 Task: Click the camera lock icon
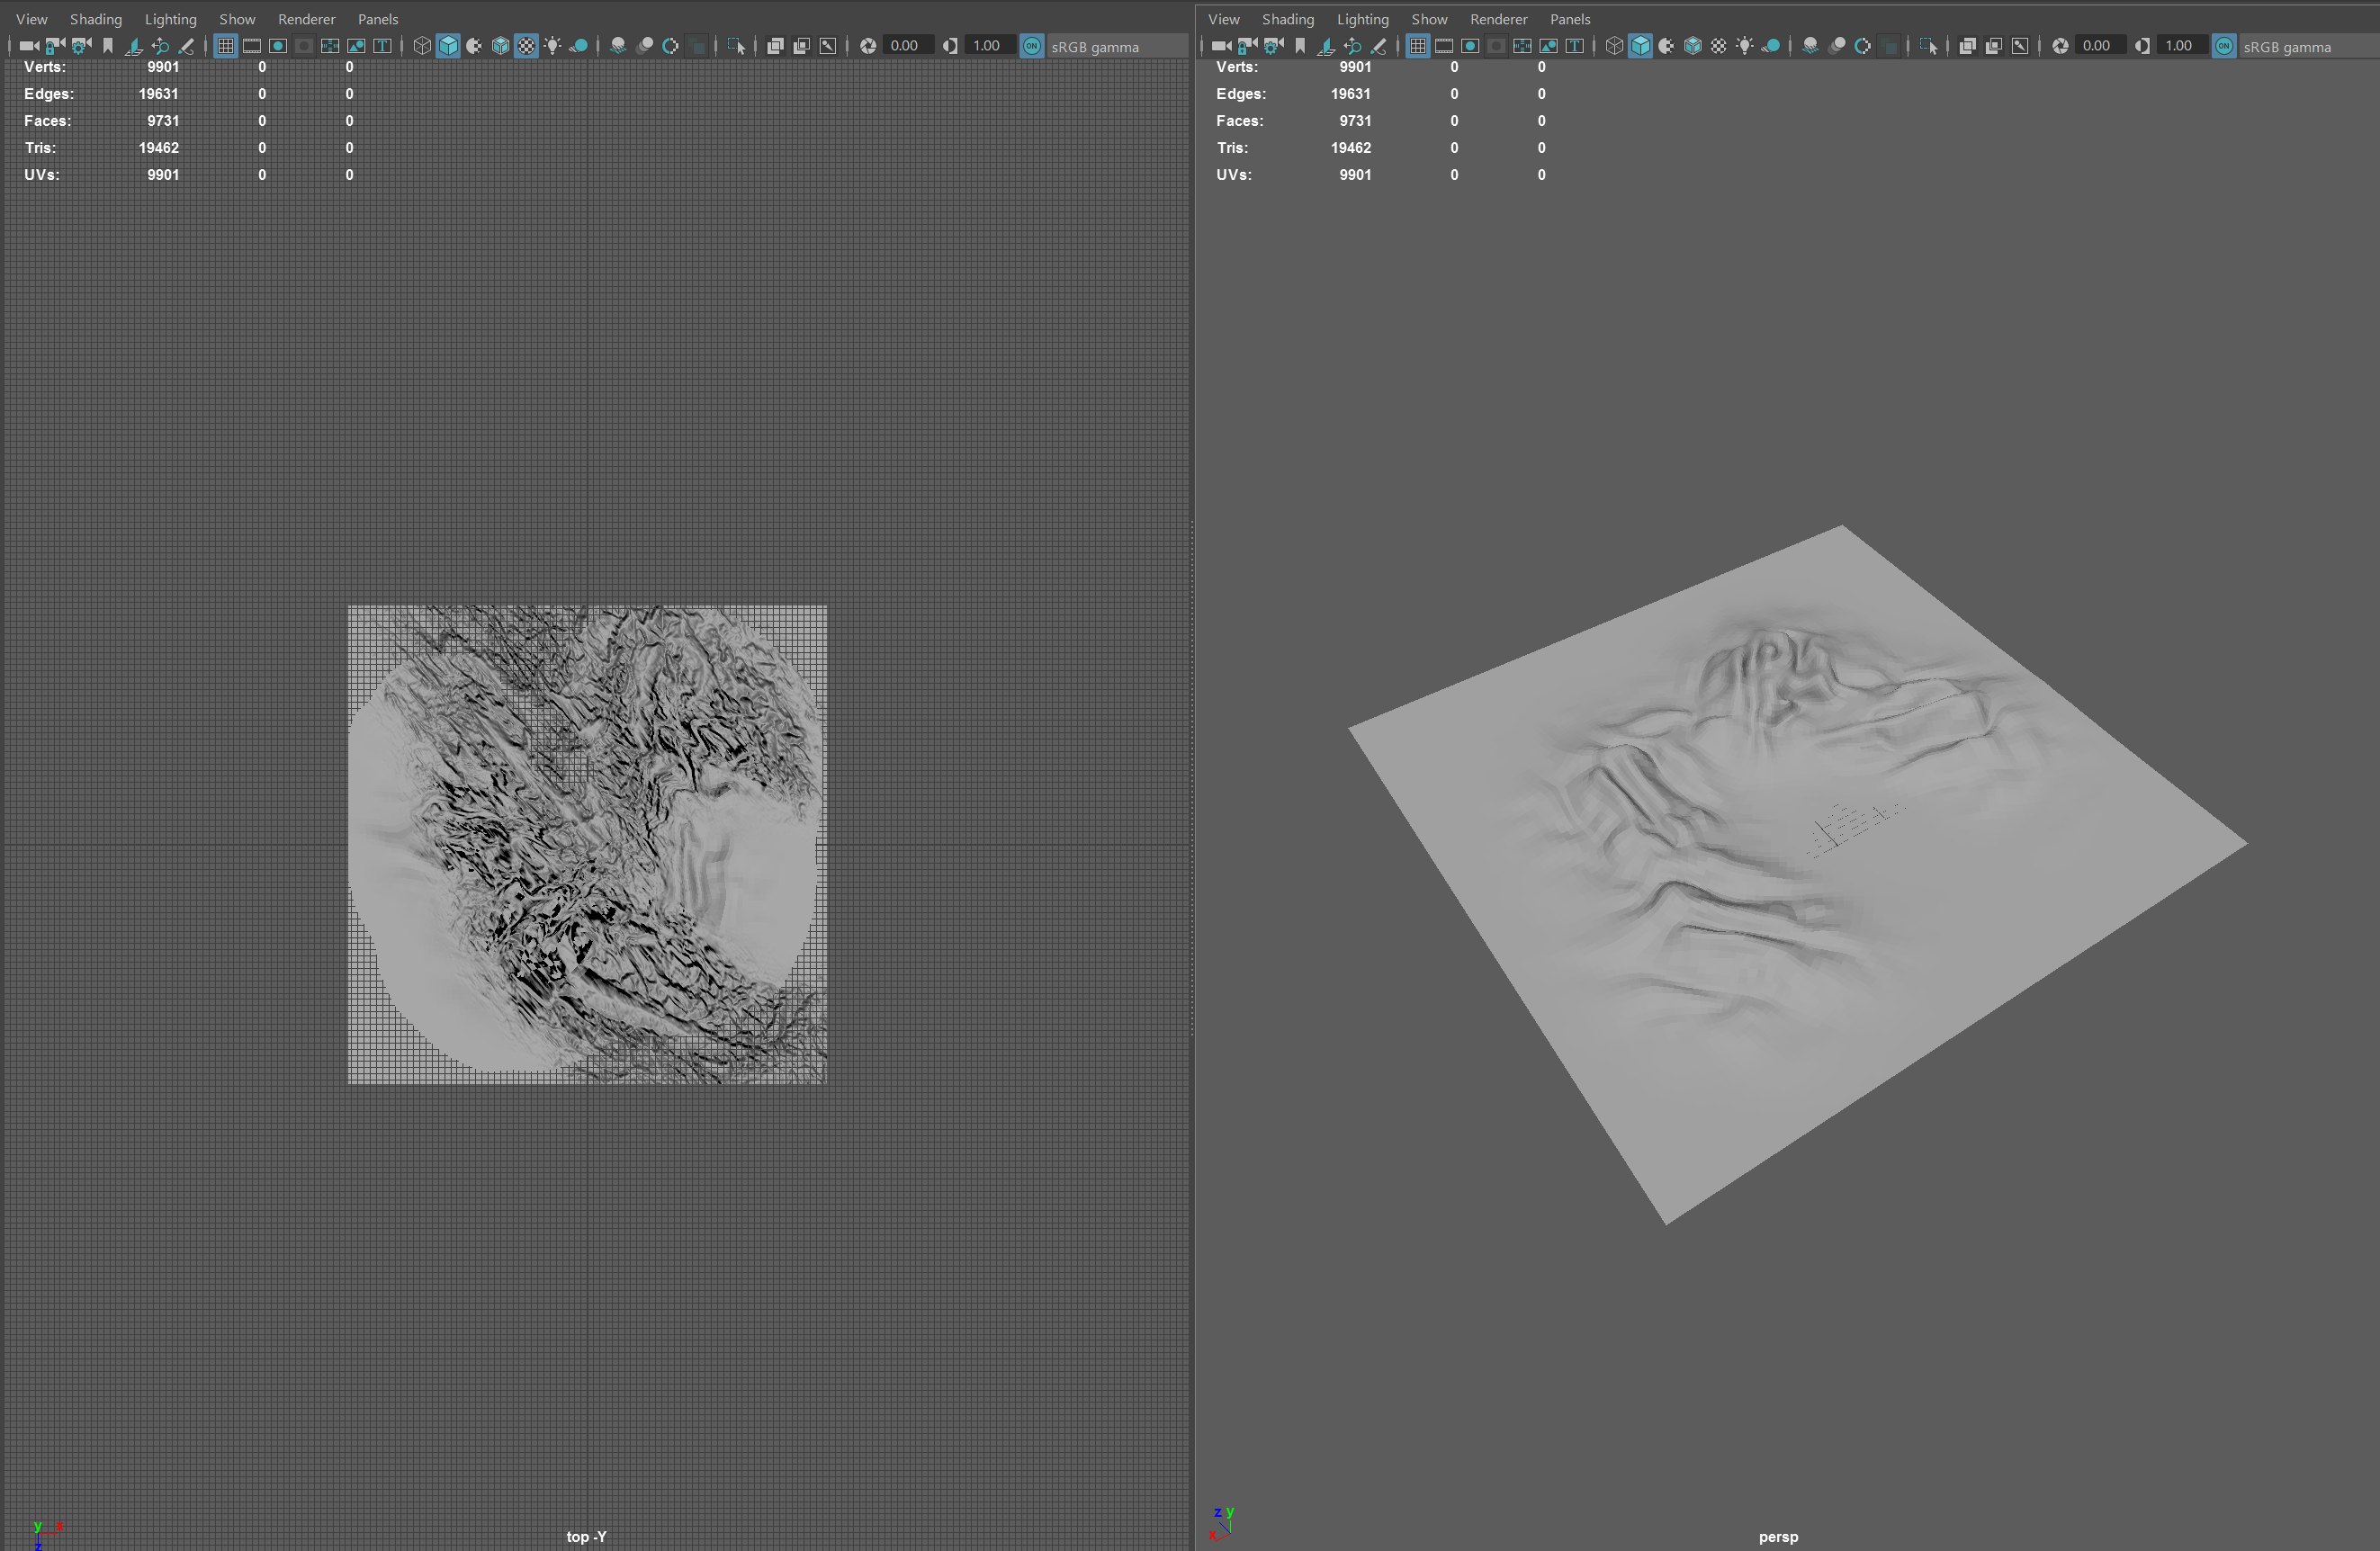[x=55, y=46]
